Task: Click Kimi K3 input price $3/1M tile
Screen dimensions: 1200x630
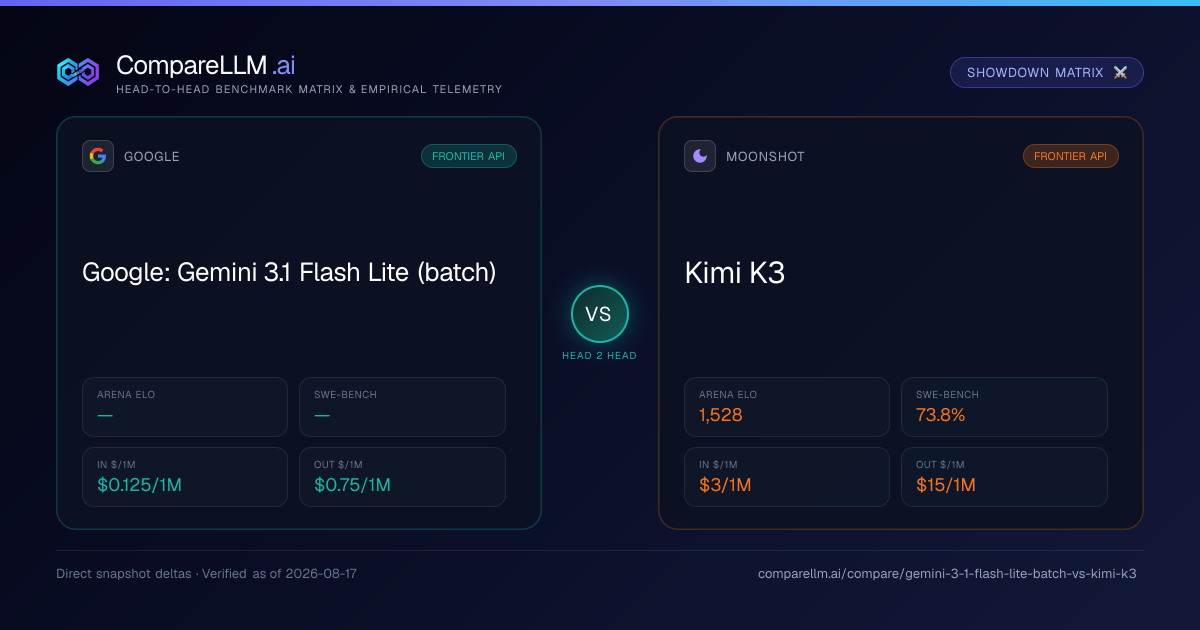Action: 787,477
